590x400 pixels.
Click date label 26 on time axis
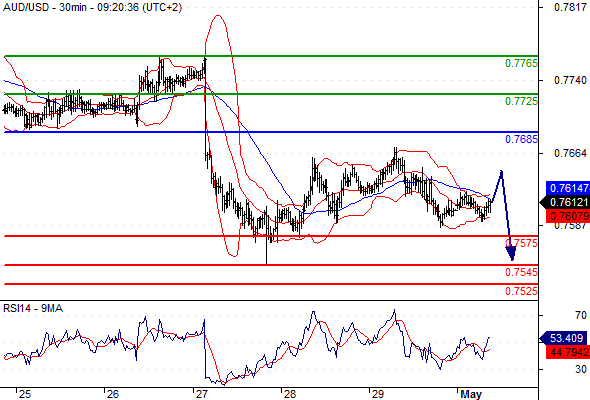click(x=113, y=394)
